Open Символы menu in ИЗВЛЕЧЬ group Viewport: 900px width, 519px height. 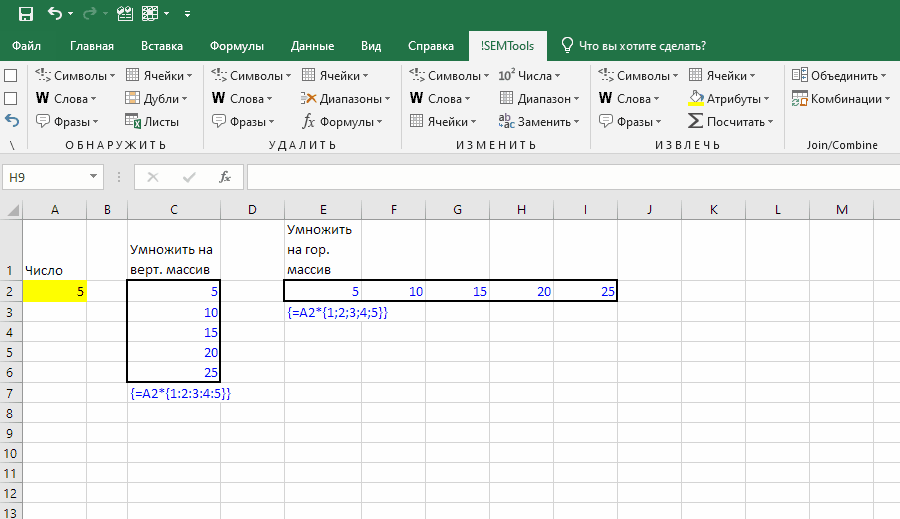(x=638, y=76)
